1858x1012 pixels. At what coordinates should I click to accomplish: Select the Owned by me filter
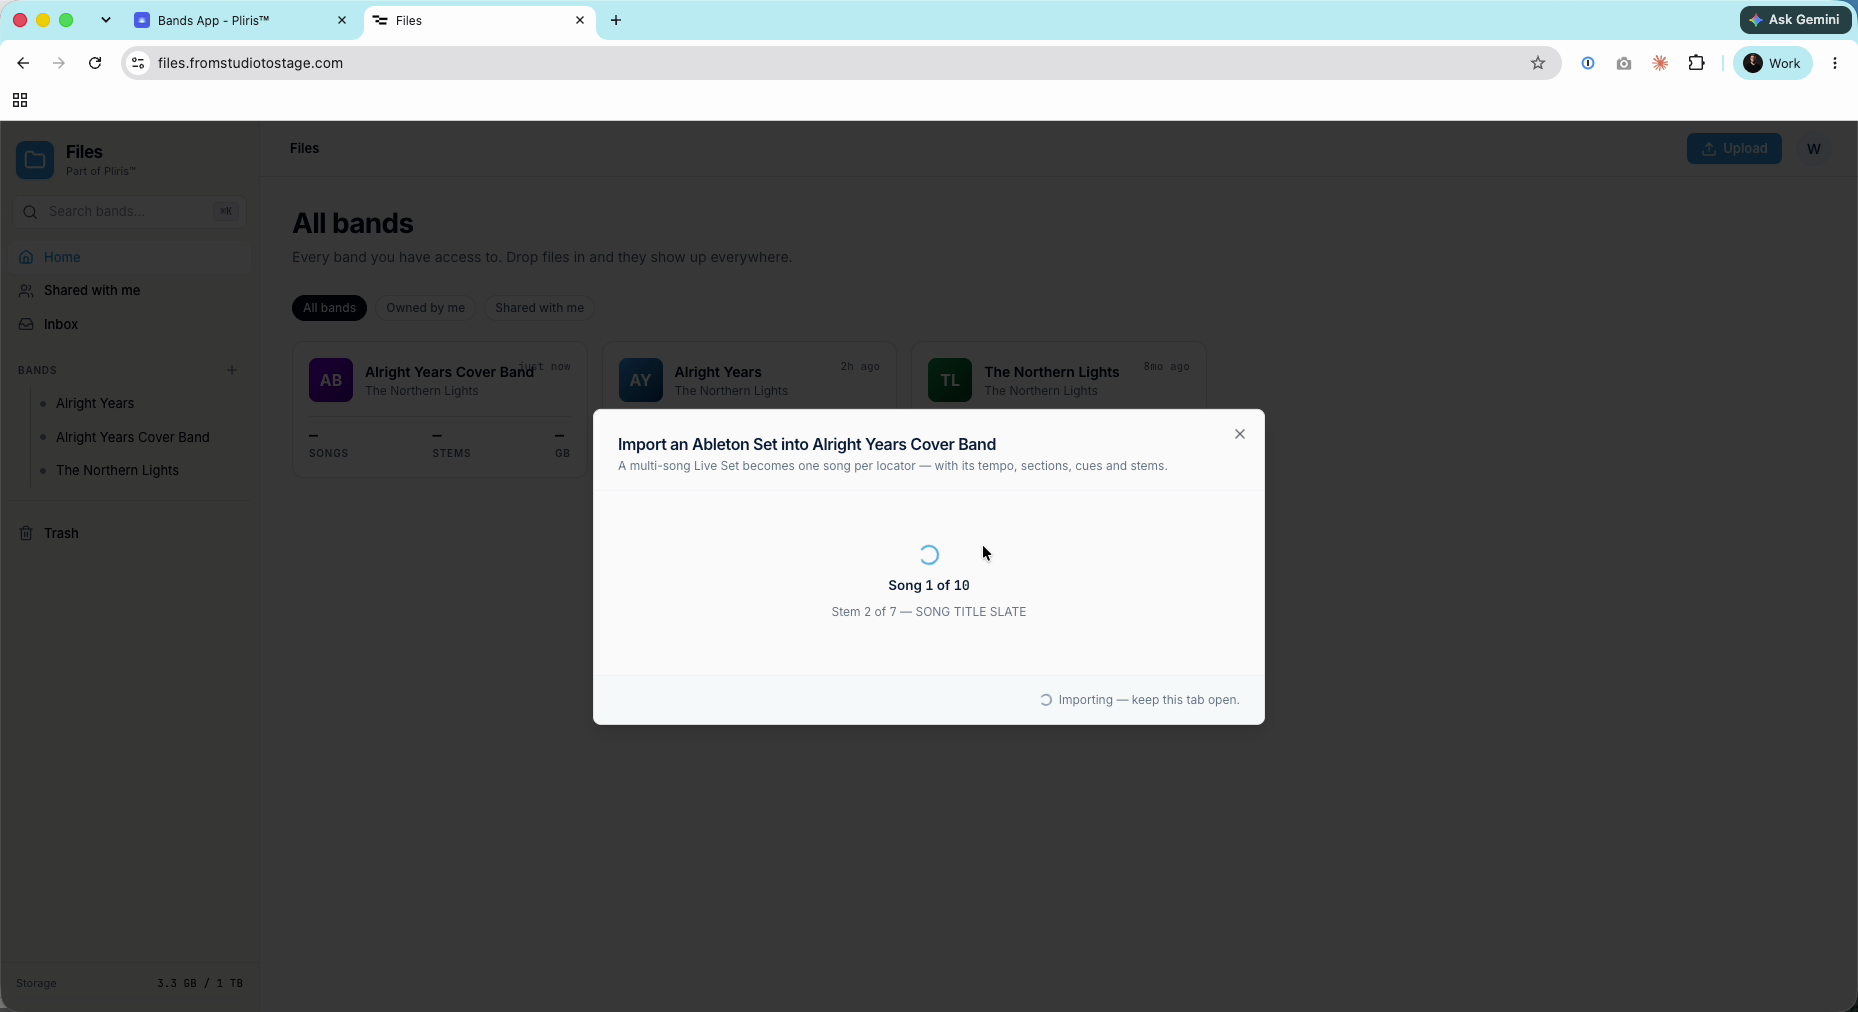pyautogui.click(x=426, y=308)
